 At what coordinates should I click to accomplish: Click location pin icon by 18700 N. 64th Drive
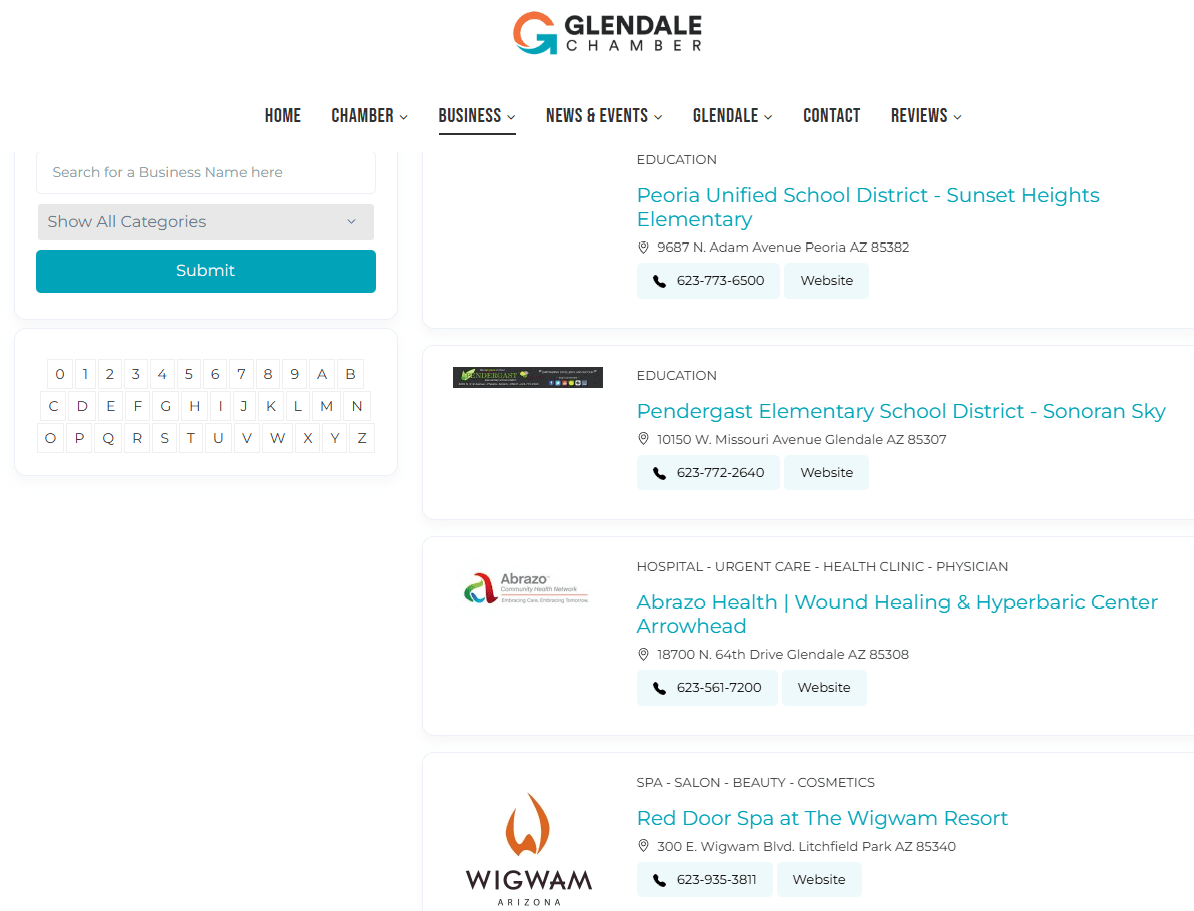point(643,654)
